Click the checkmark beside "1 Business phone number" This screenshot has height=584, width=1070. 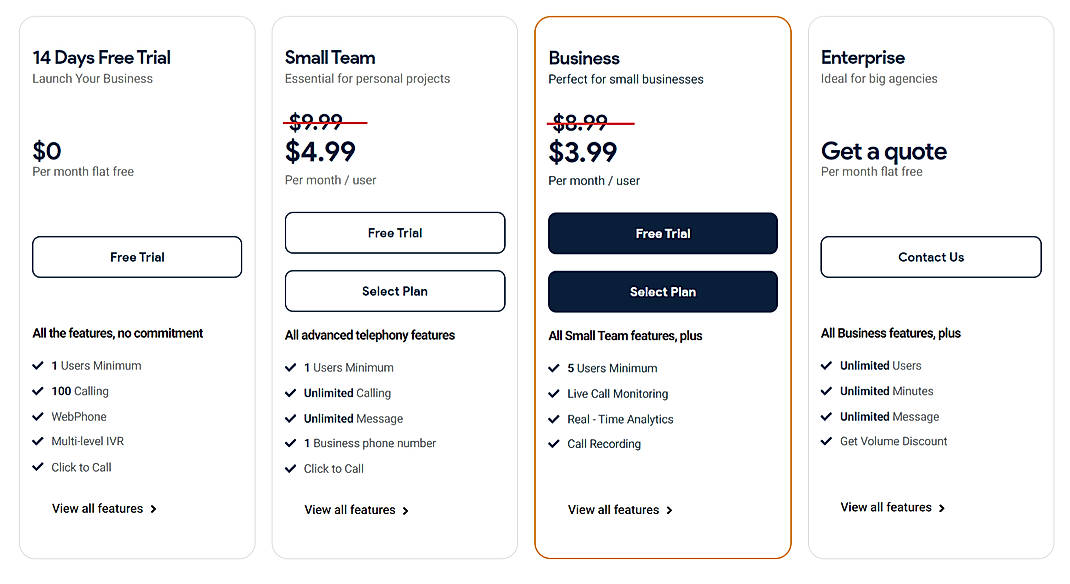click(x=290, y=442)
